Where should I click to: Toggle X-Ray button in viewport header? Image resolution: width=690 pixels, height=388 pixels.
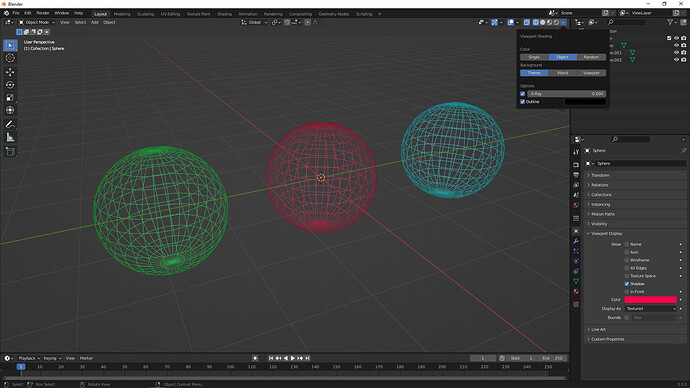coord(526,22)
